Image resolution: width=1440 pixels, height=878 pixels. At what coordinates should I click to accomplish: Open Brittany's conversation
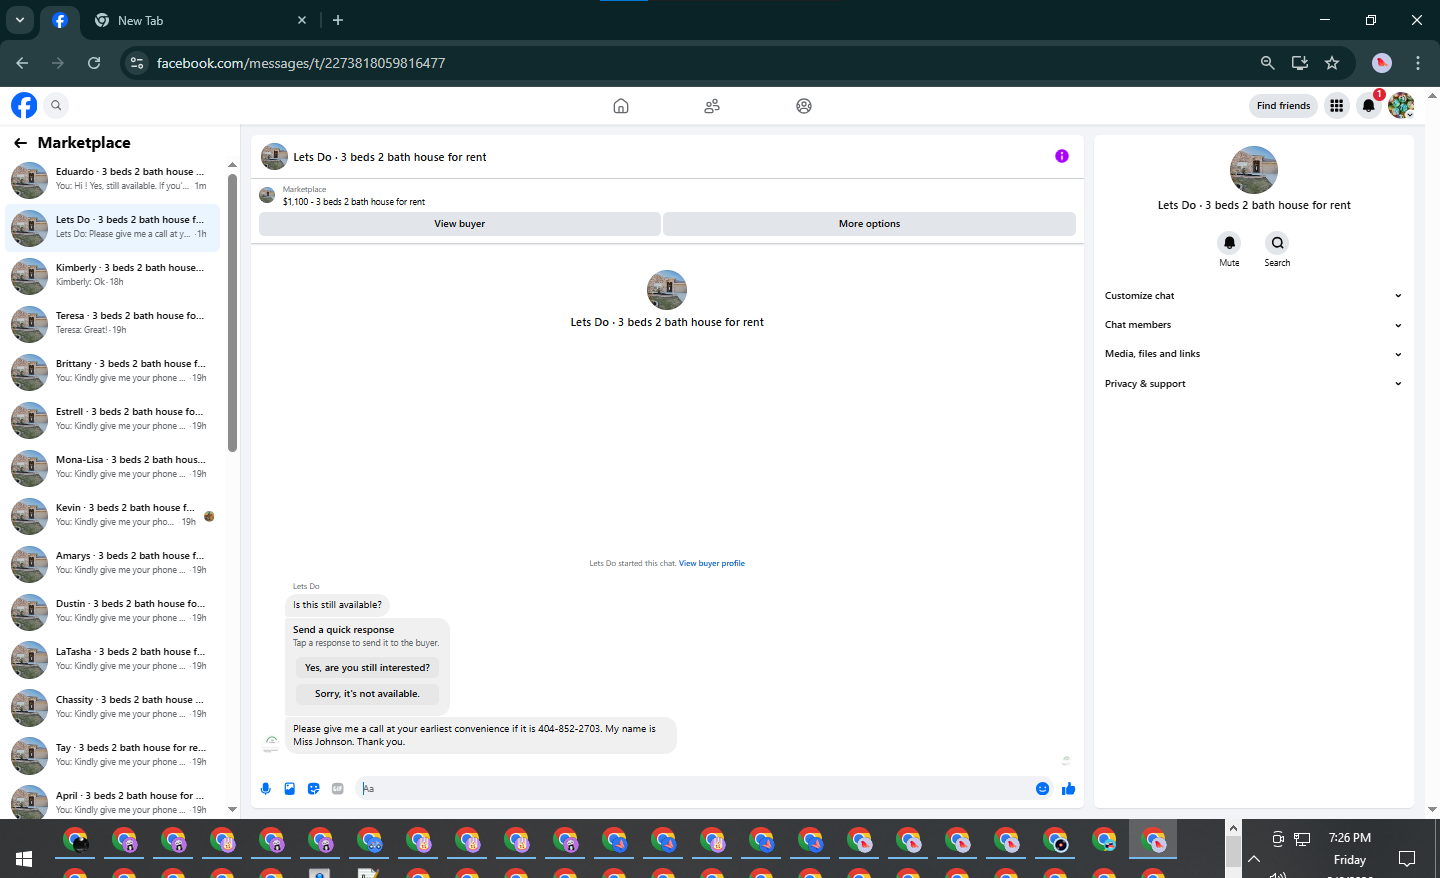point(112,371)
